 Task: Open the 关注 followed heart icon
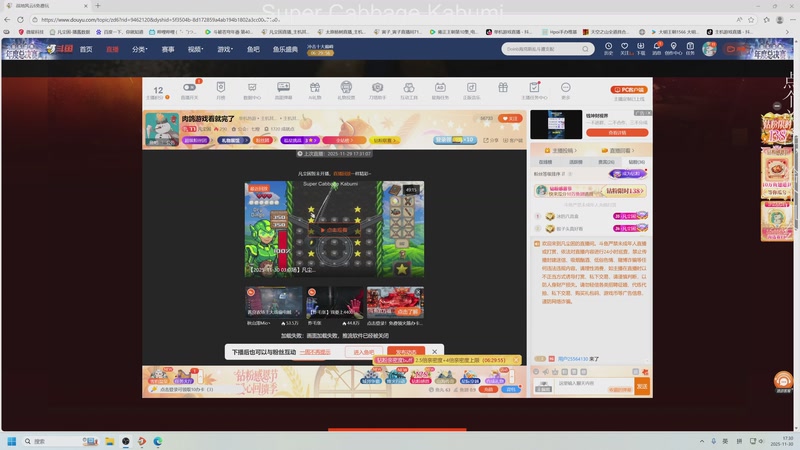click(x=624, y=48)
